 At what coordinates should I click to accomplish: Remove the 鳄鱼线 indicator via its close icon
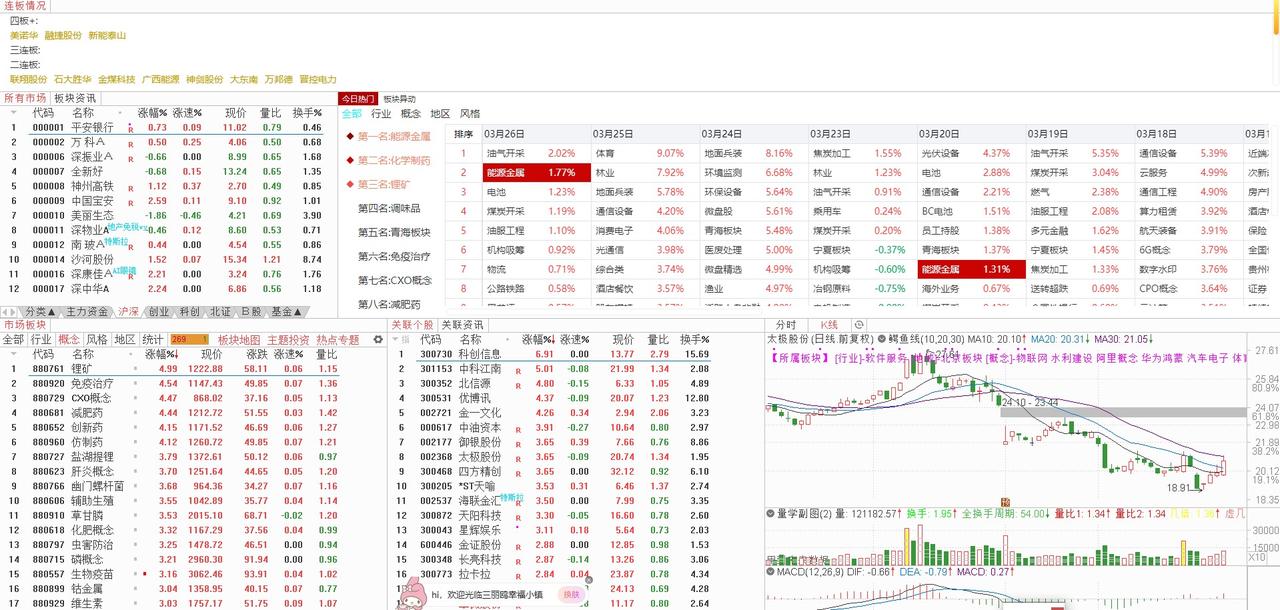click(x=880, y=337)
